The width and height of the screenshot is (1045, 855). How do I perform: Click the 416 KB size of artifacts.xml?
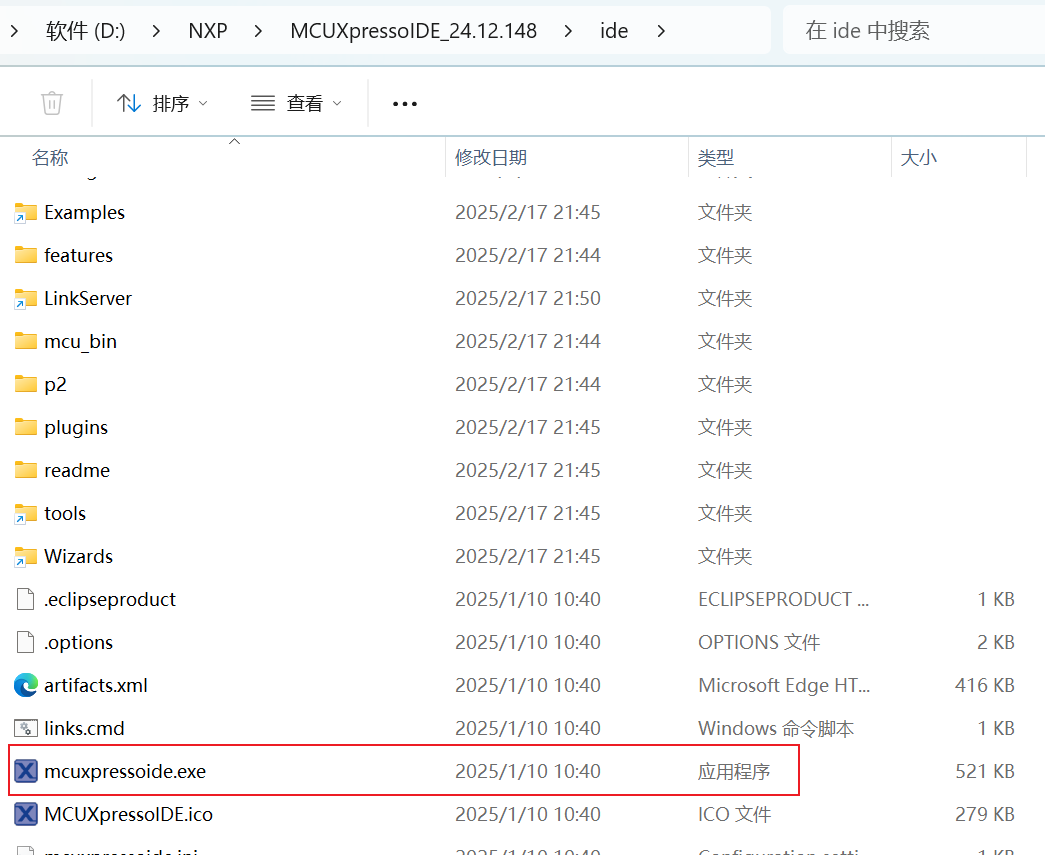984,685
